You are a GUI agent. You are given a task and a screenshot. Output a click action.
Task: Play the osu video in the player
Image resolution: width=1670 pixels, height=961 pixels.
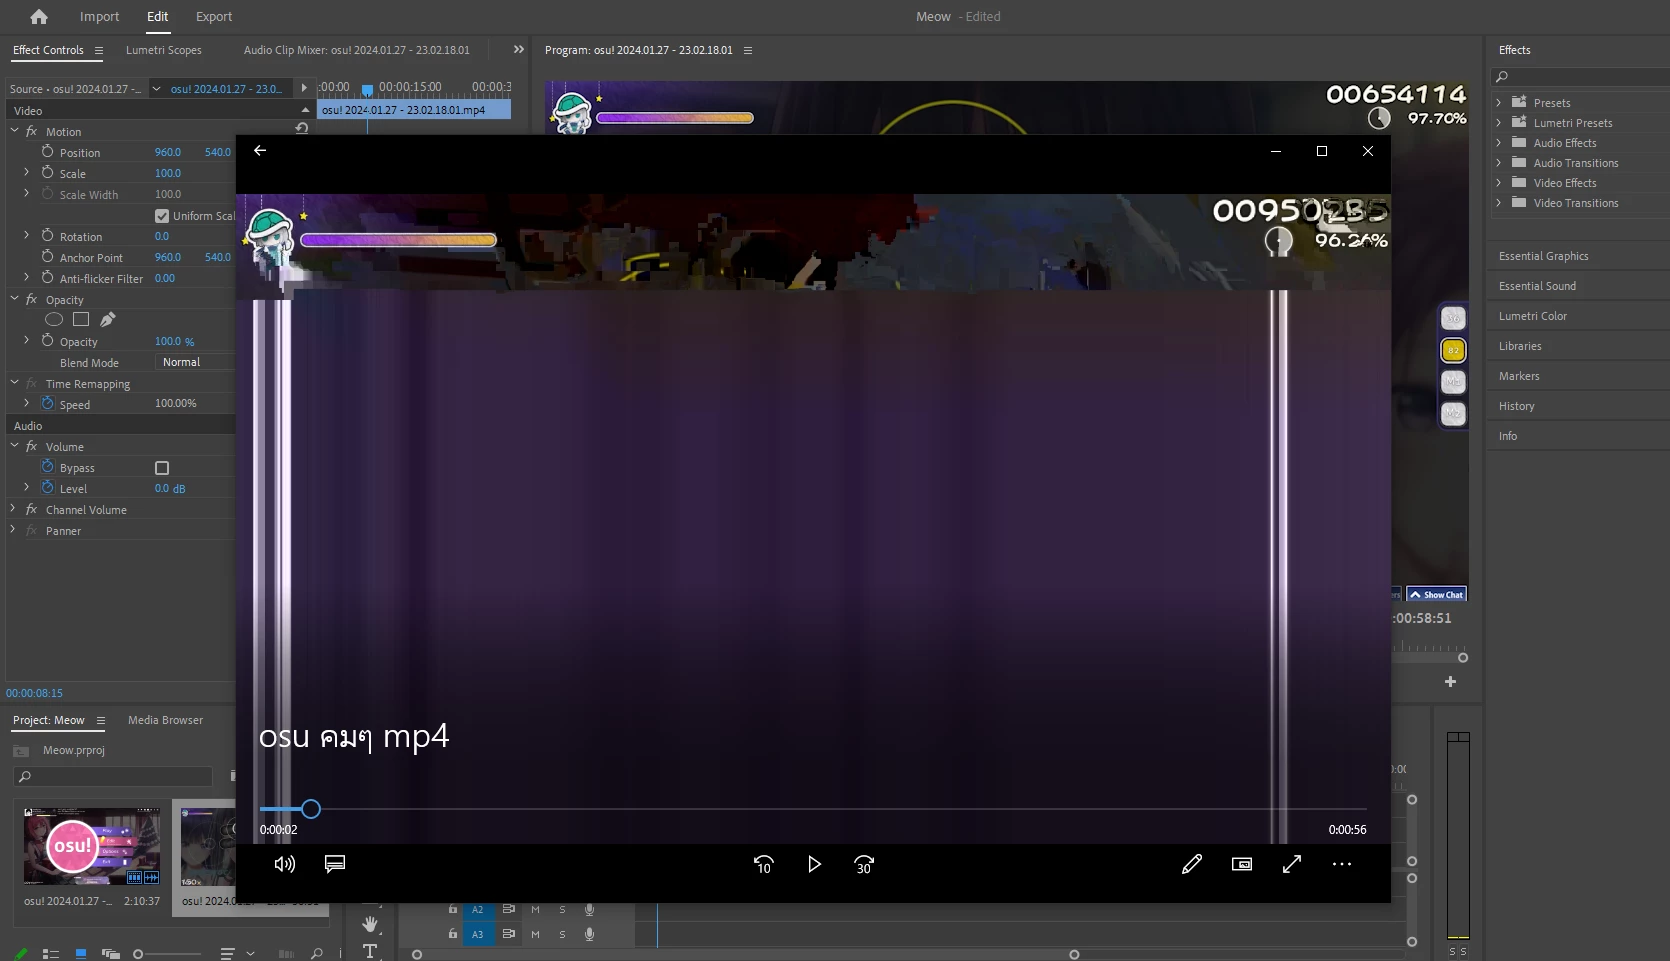tap(814, 864)
